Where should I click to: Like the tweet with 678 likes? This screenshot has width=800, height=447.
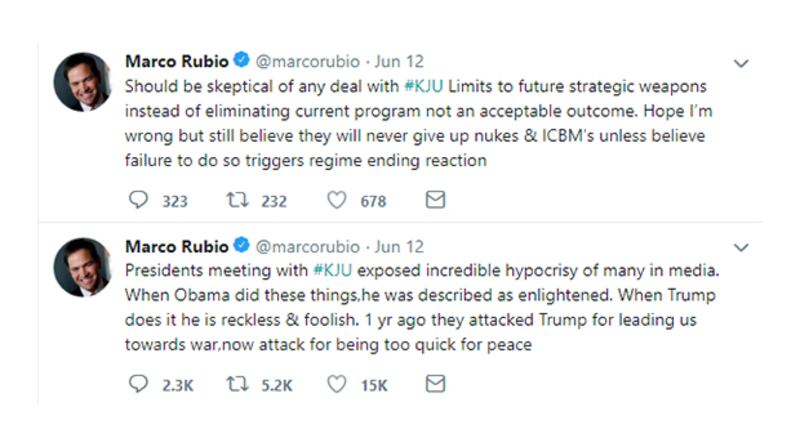(x=337, y=200)
